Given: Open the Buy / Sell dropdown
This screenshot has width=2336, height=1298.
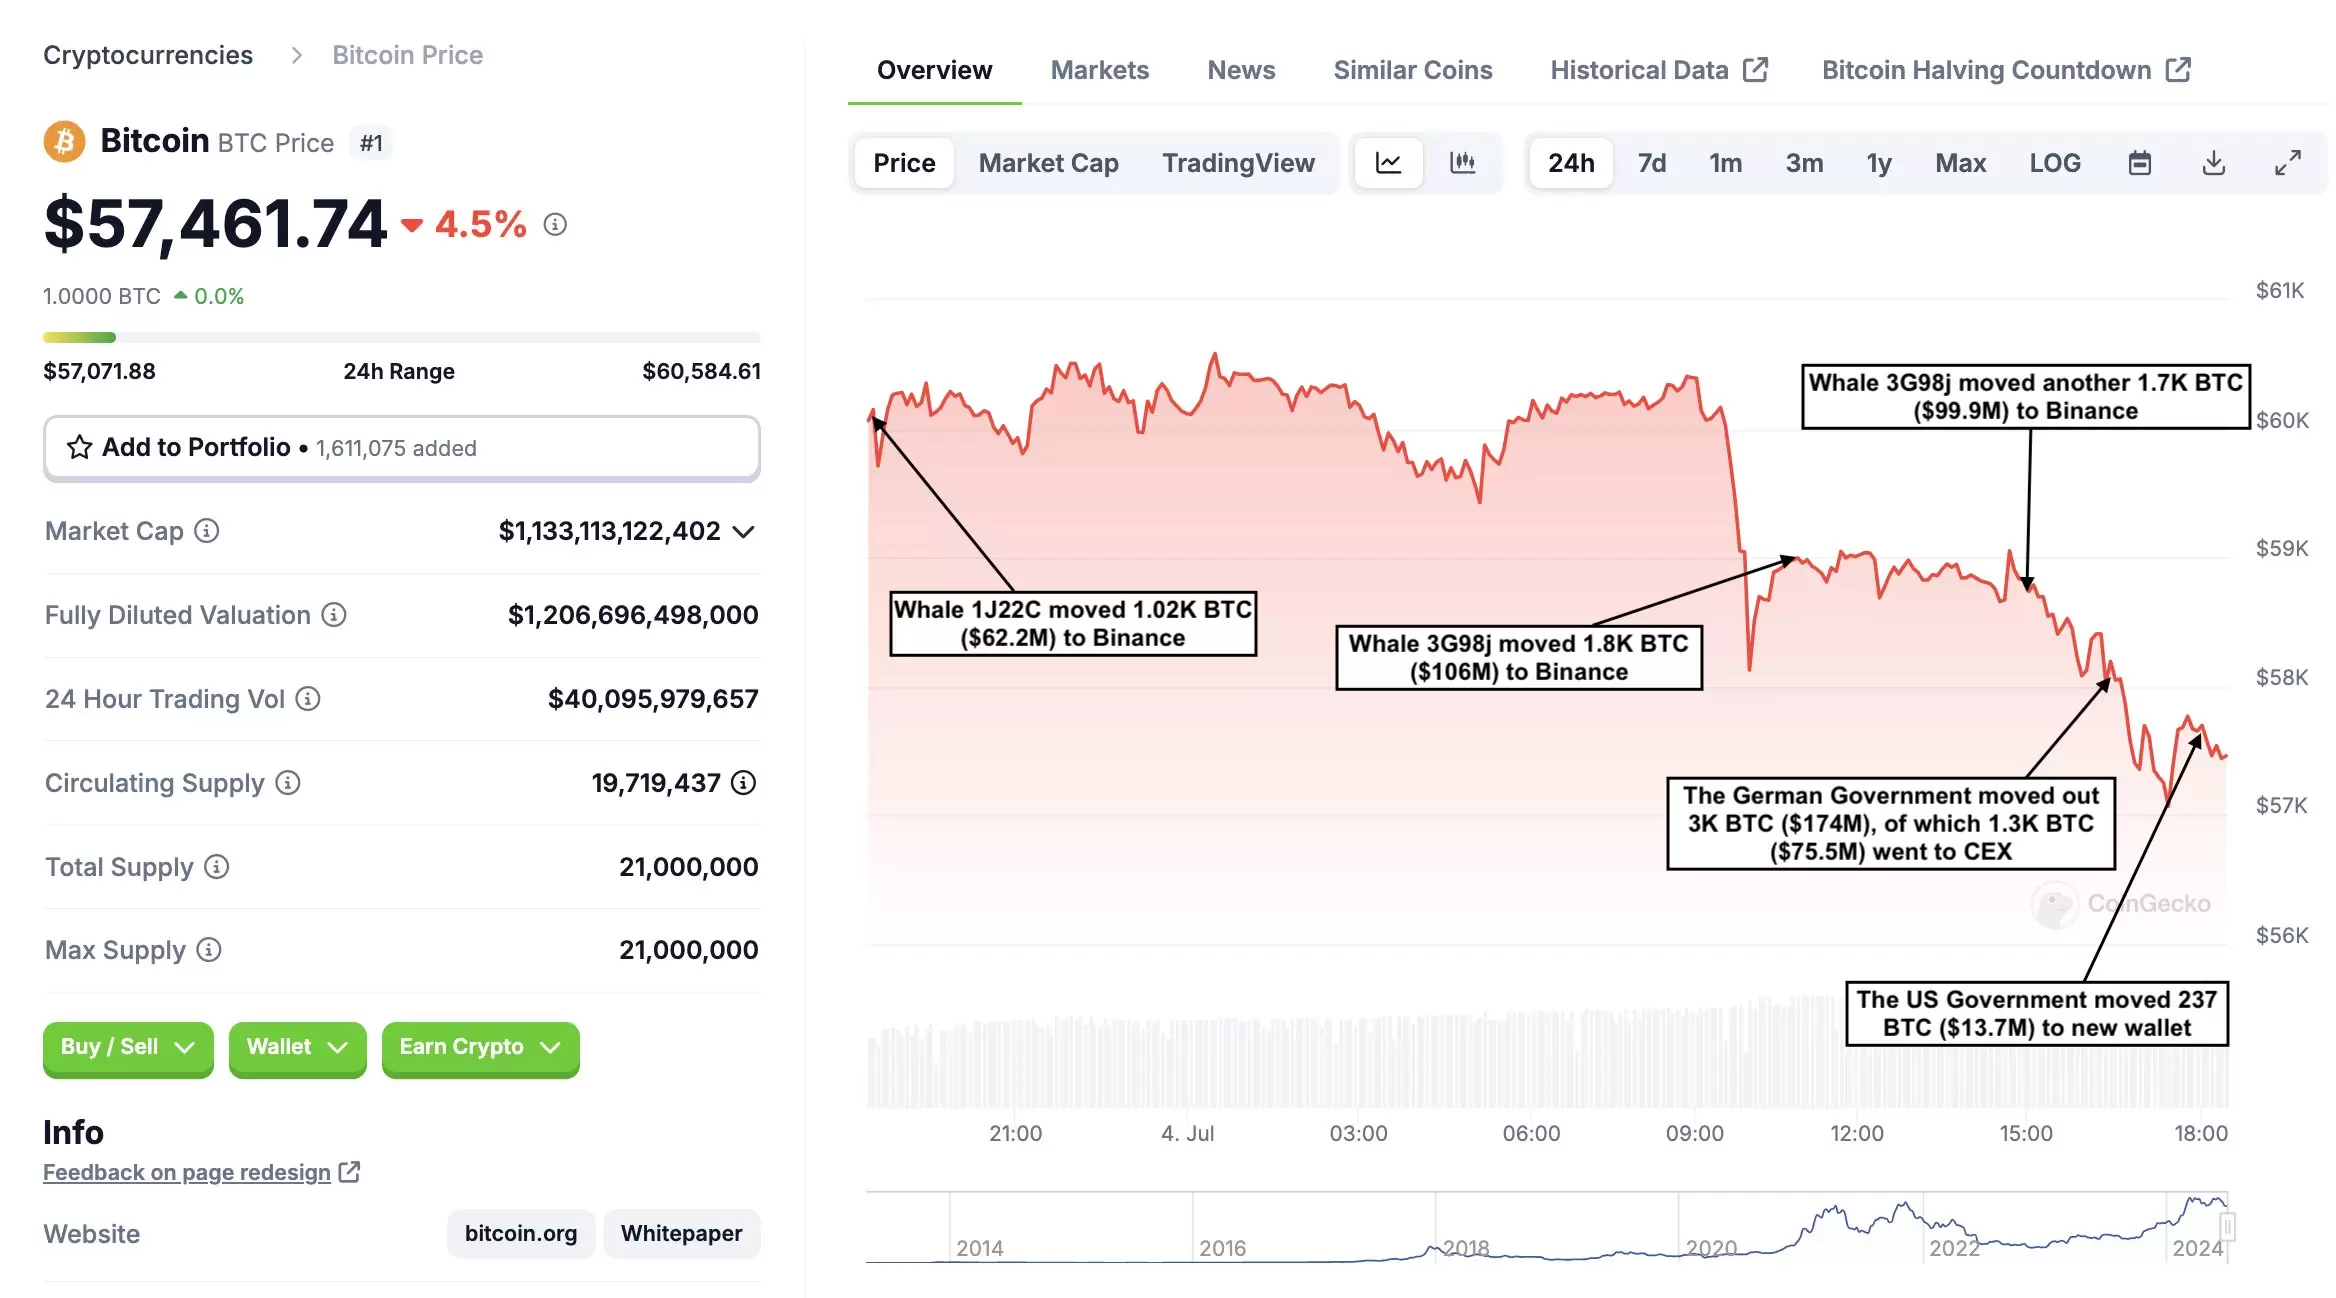Looking at the screenshot, I should click(x=128, y=1047).
